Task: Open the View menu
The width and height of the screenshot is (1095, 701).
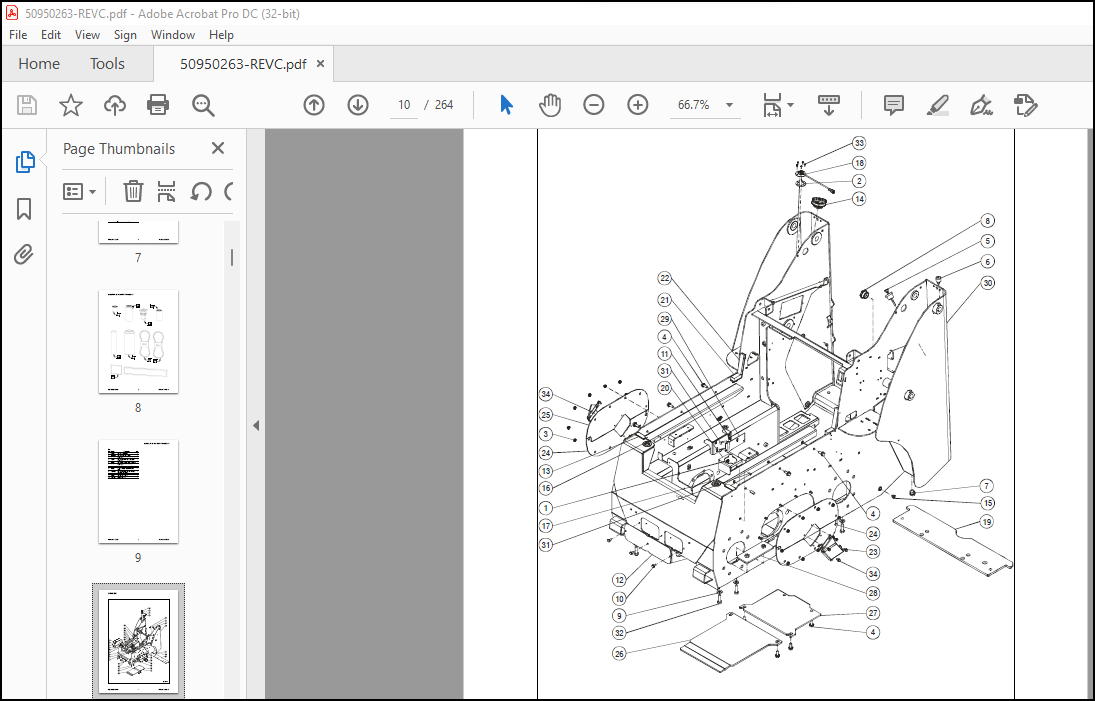Action: pos(87,35)
